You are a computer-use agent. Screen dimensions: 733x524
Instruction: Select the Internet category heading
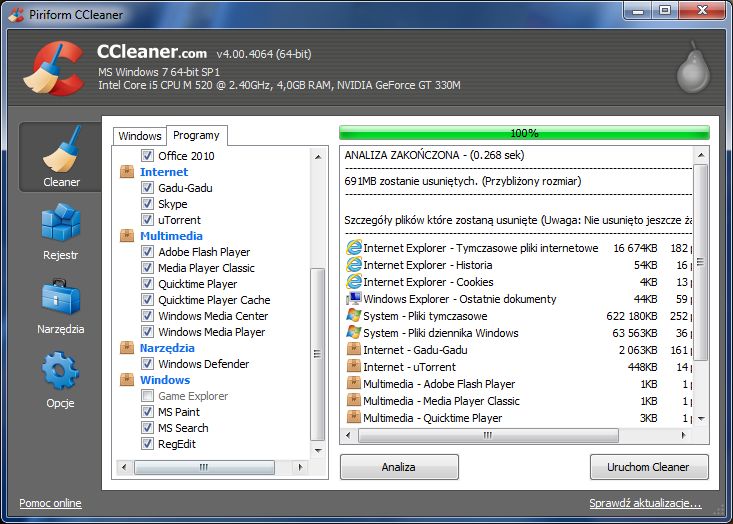(x=164, y=172)
